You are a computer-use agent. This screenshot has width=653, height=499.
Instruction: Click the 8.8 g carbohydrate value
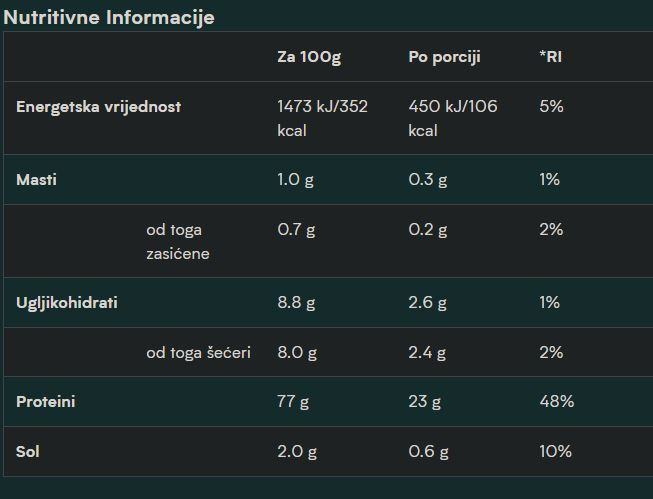tap(297, 303)
